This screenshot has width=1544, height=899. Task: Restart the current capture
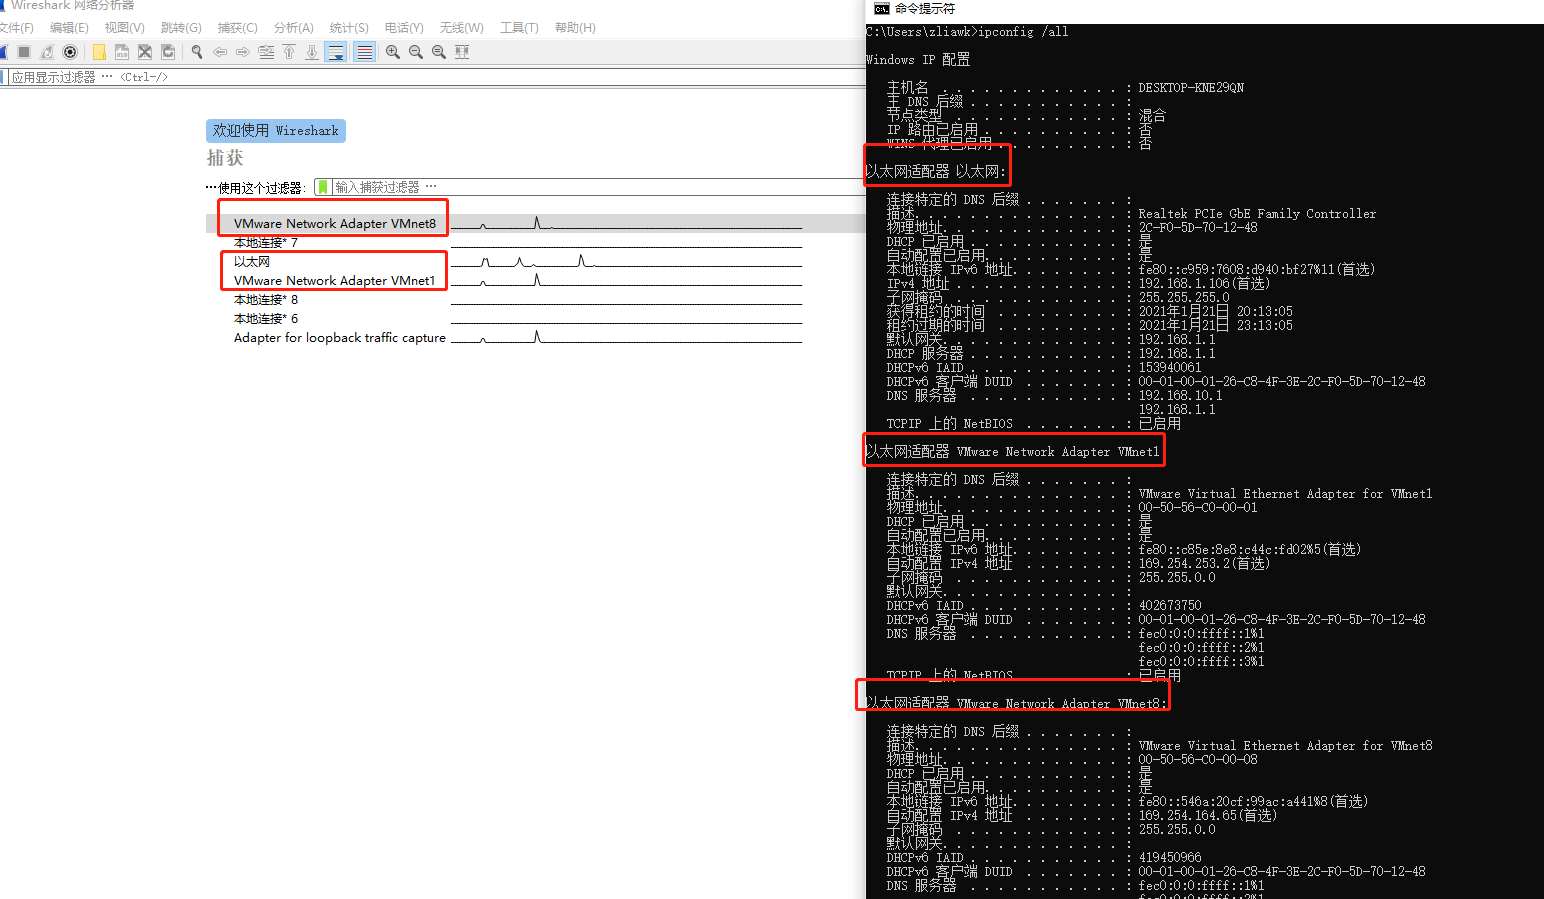coord(47,52)
